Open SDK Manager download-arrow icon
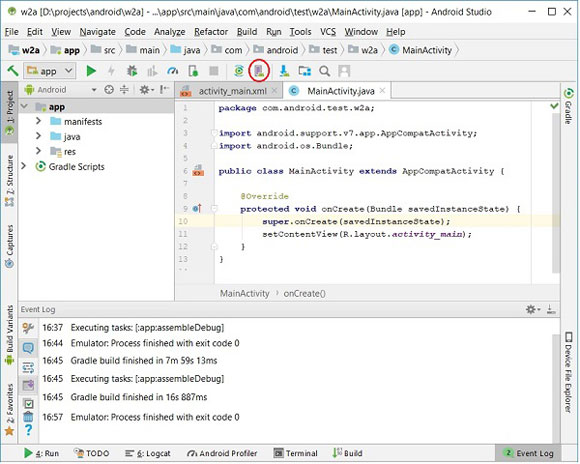Image resolution: width=580 pixels, height=464 pixels. pos(284,71)
